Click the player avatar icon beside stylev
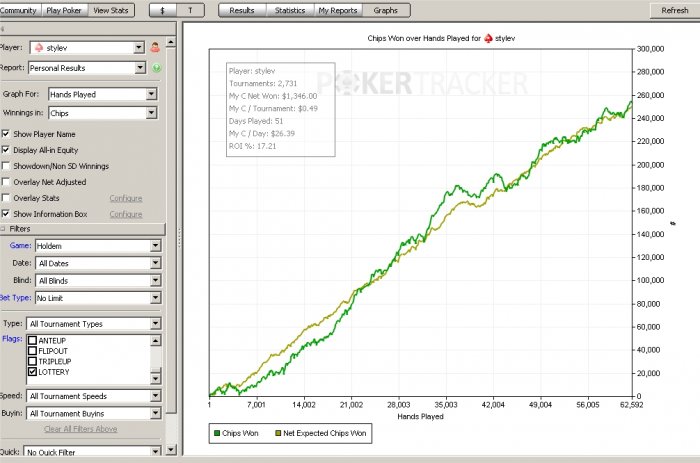 point(155,47)
